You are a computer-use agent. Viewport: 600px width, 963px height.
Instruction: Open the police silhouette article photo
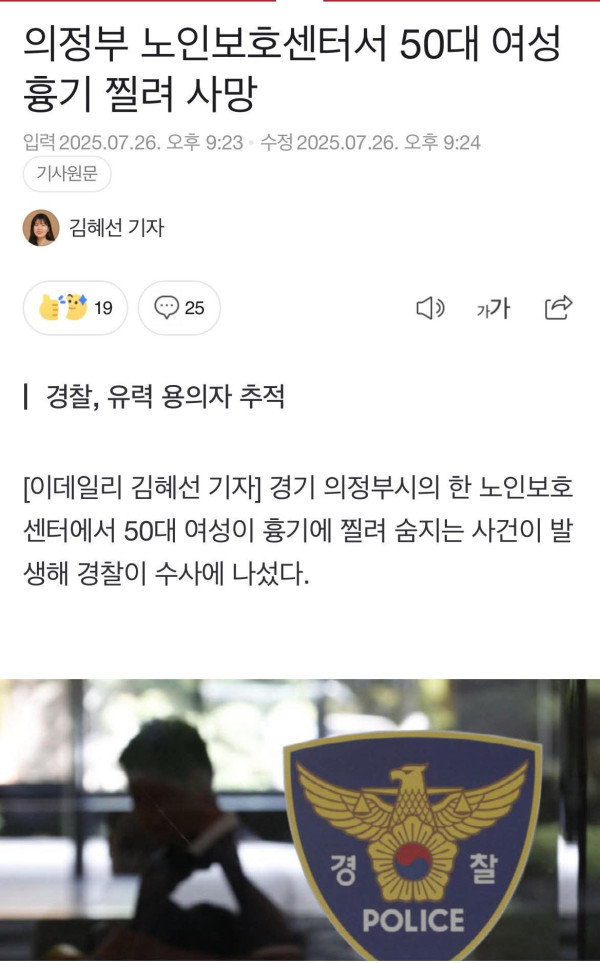tap(300, 821)
